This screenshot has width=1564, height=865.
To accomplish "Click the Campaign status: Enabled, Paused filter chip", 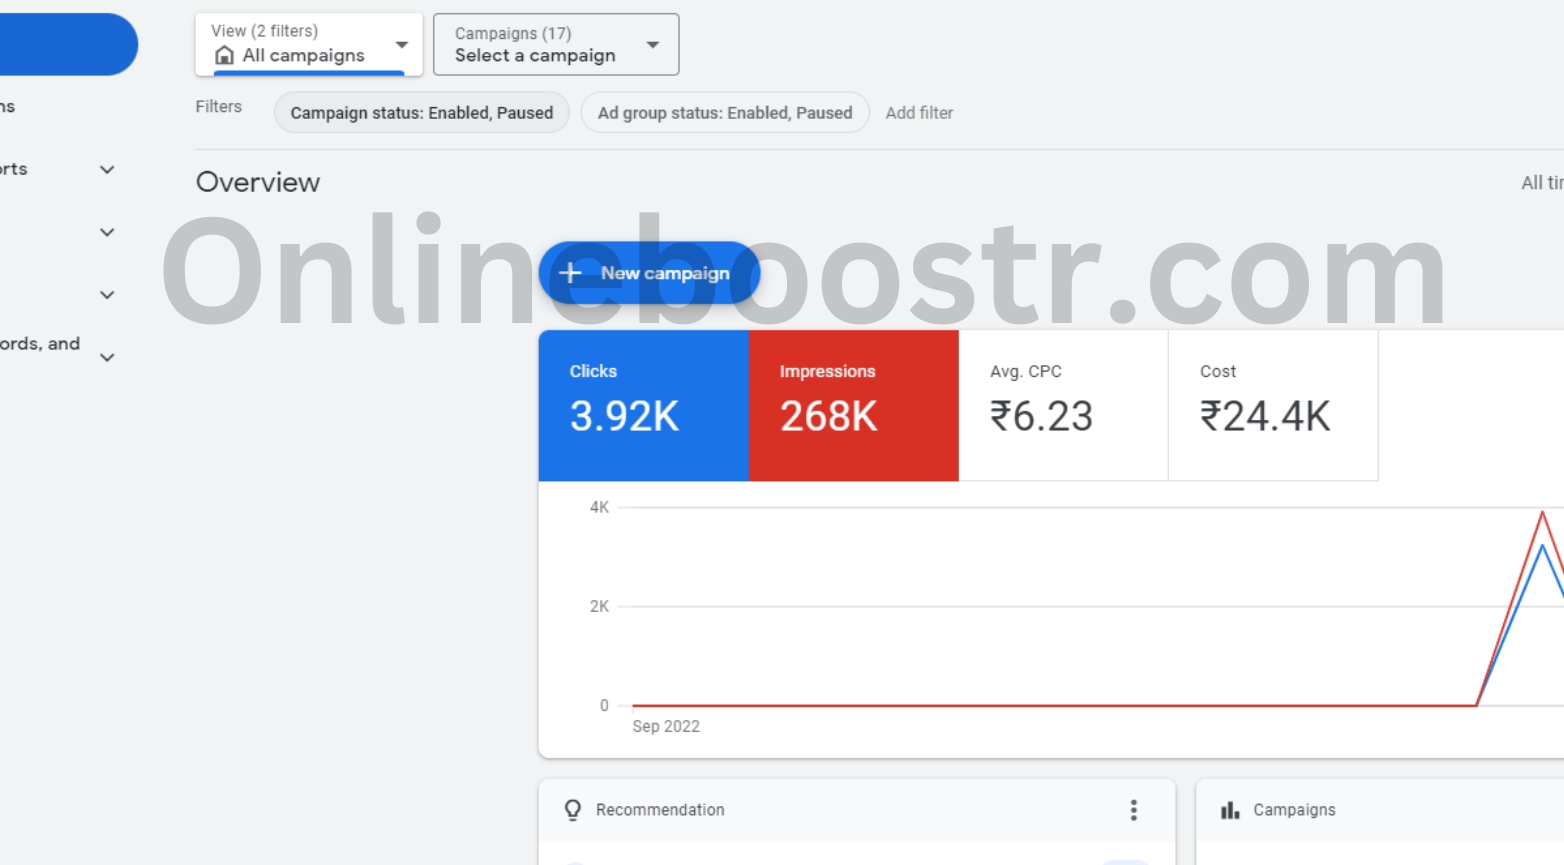I will pos(421,113).
